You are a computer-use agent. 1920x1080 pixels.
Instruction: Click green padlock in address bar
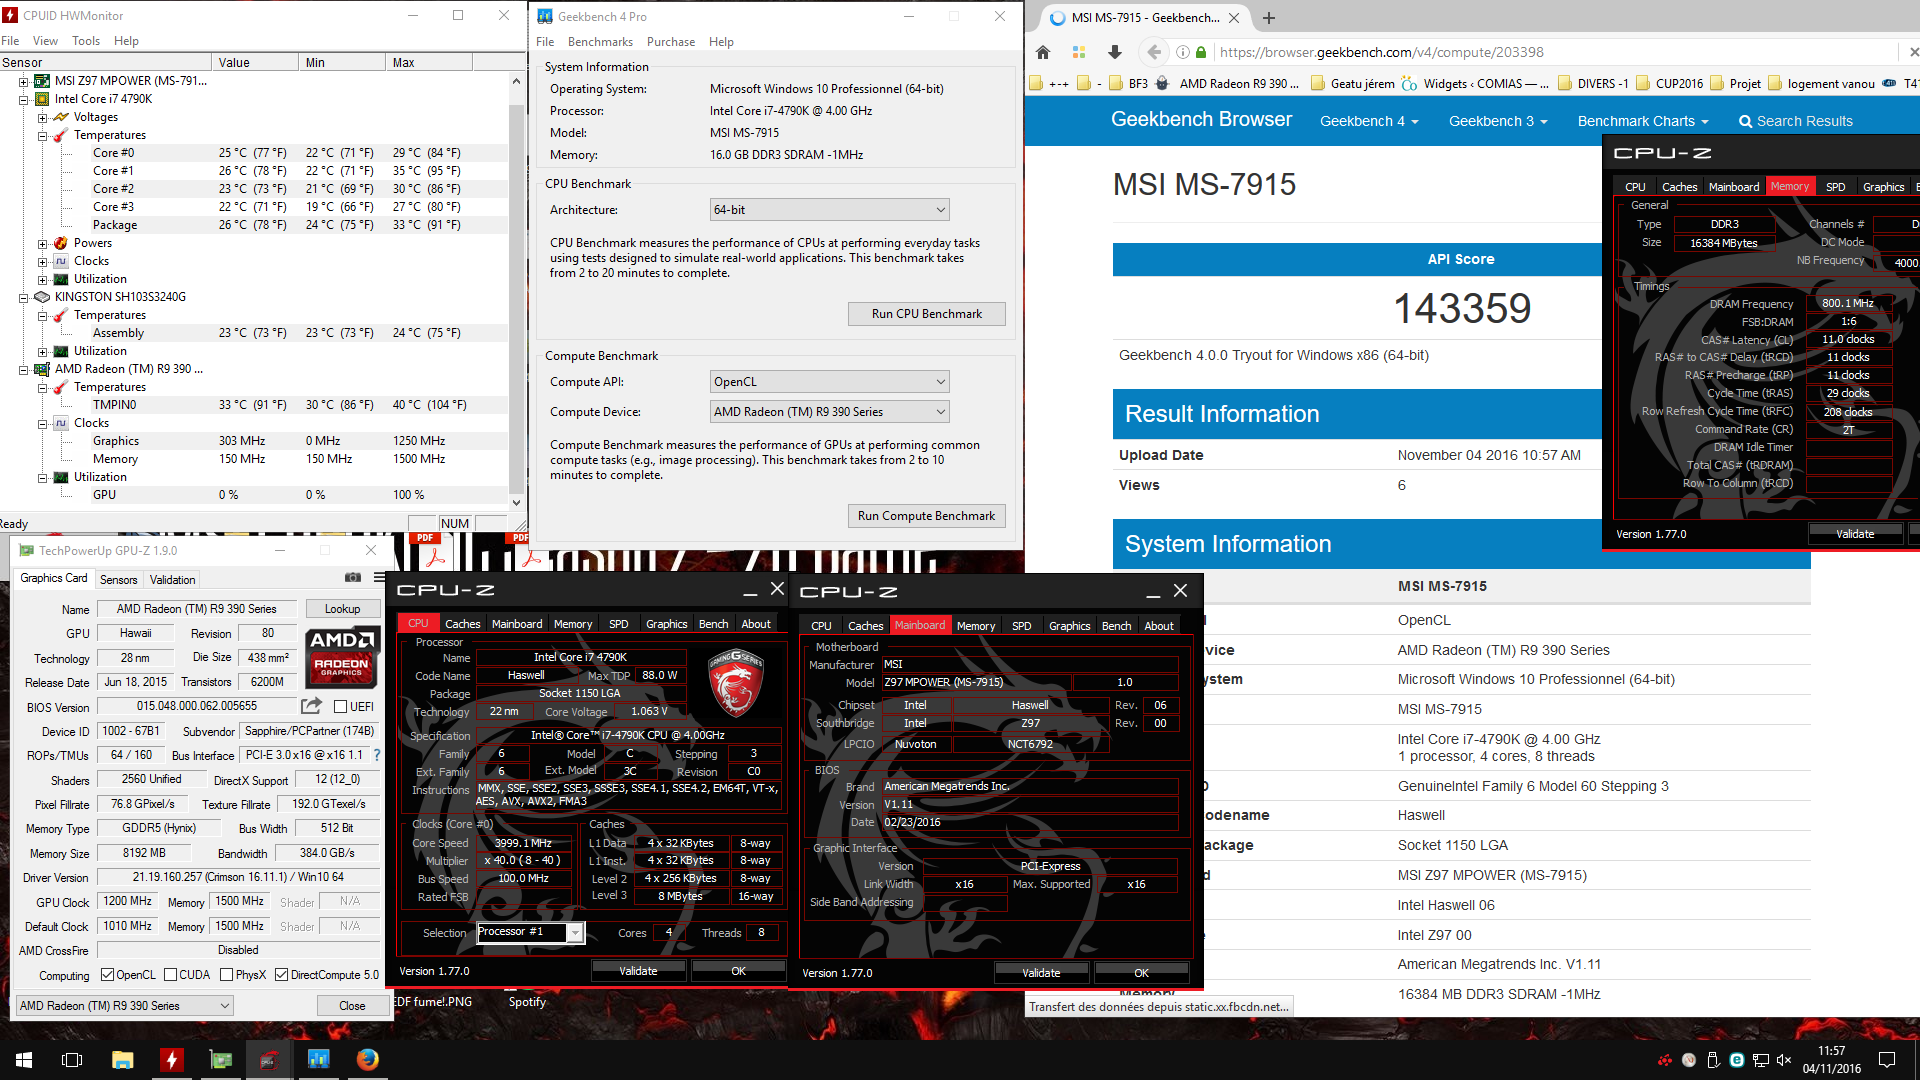point(1201,52)
